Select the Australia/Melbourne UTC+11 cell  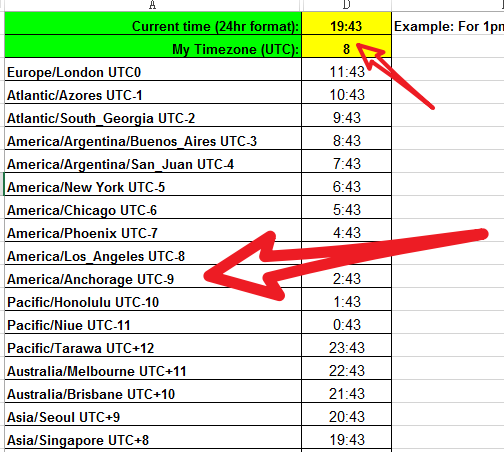tap(153, 368)
